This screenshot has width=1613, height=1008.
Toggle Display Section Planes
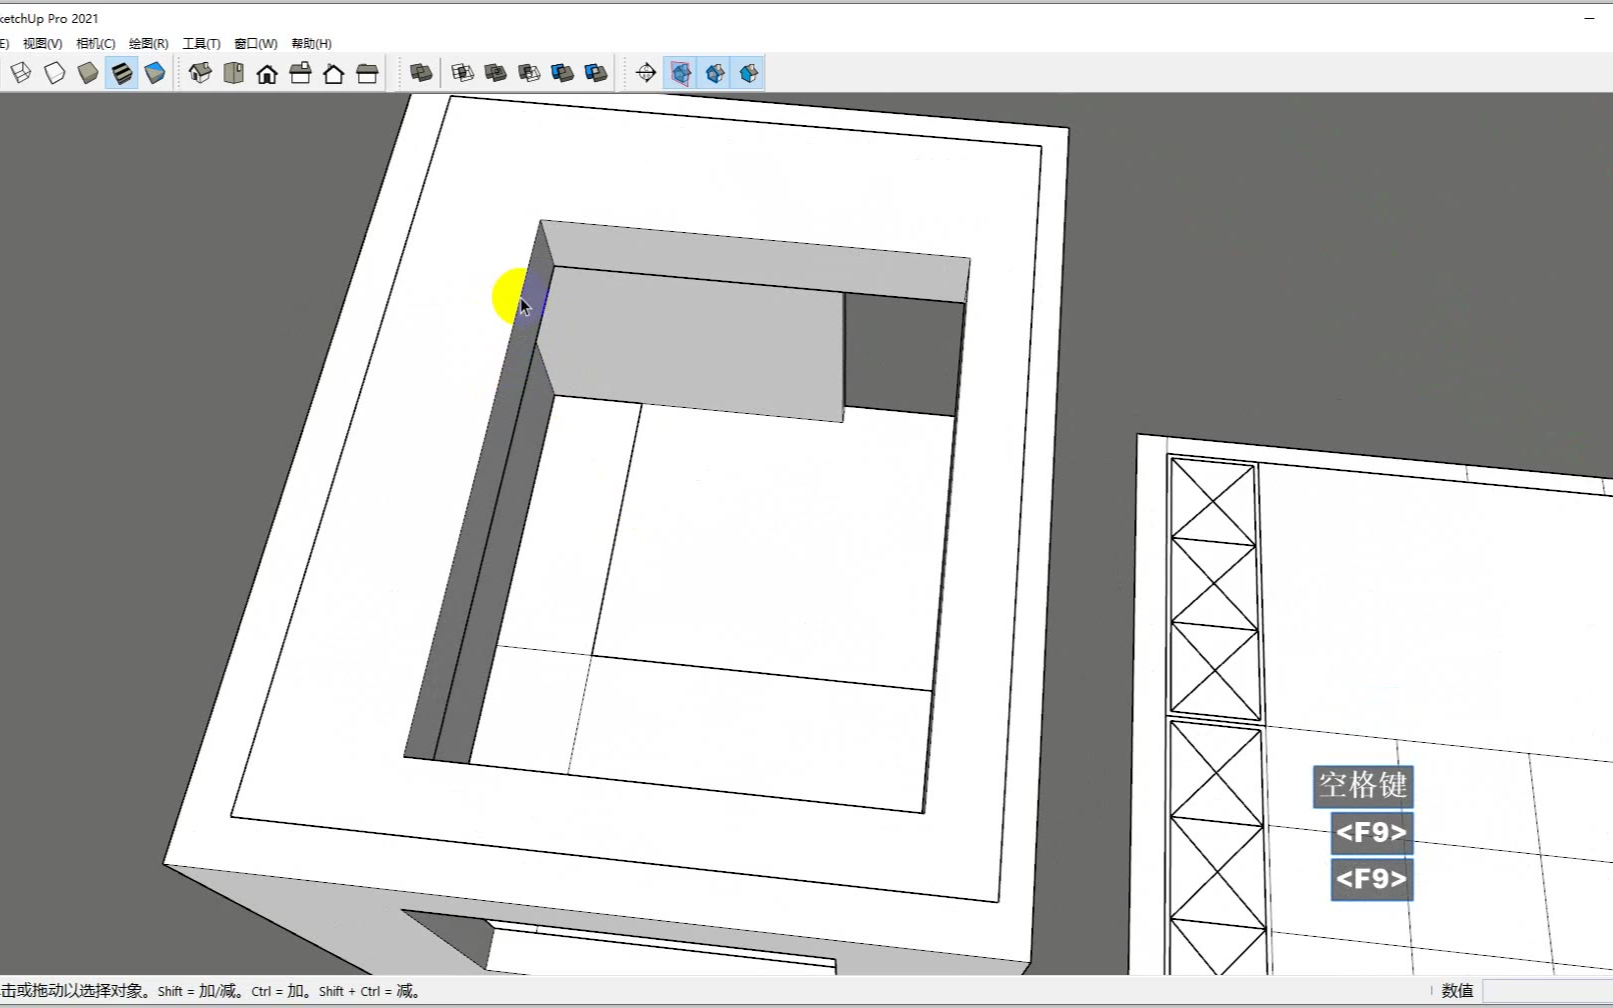coord(681,73)
